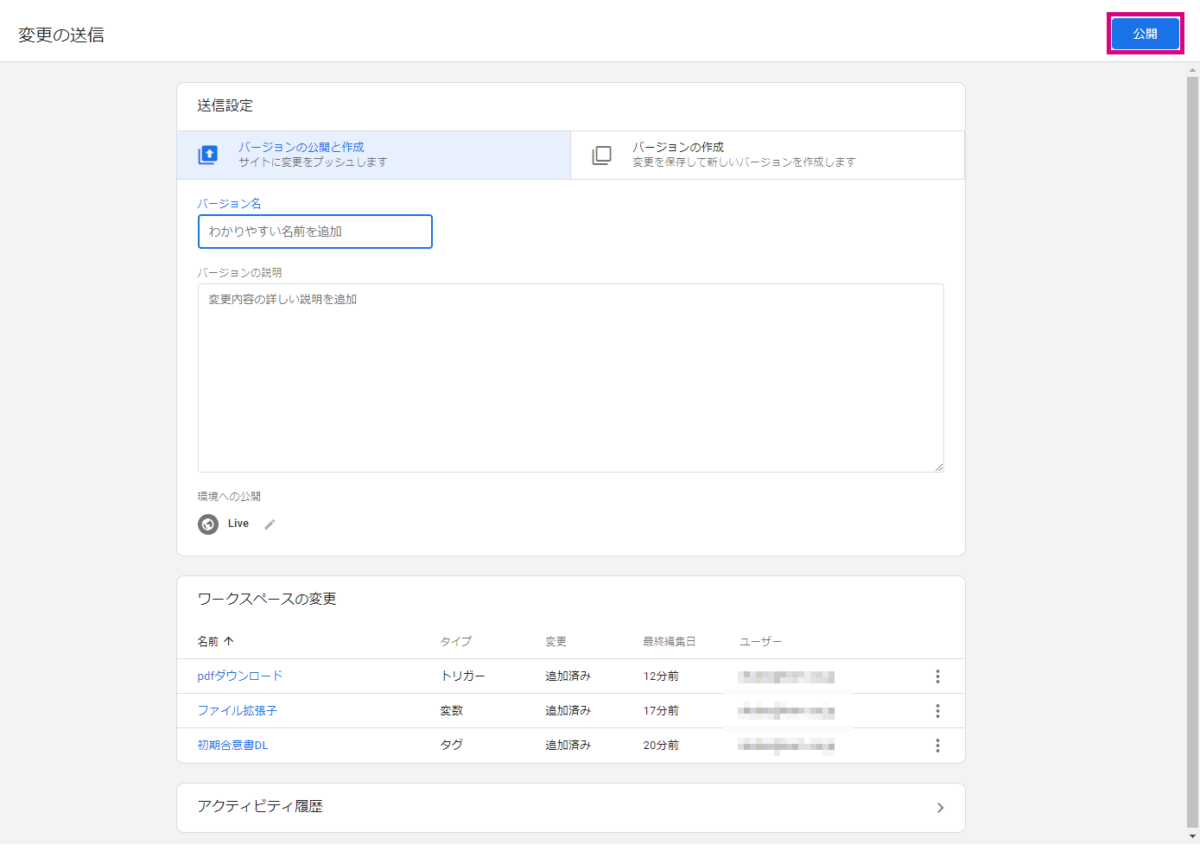Open more options for ファイル拡張子 row
Image resolution: width=1200 pixels, height=851 pixels.
click(938, 711)
